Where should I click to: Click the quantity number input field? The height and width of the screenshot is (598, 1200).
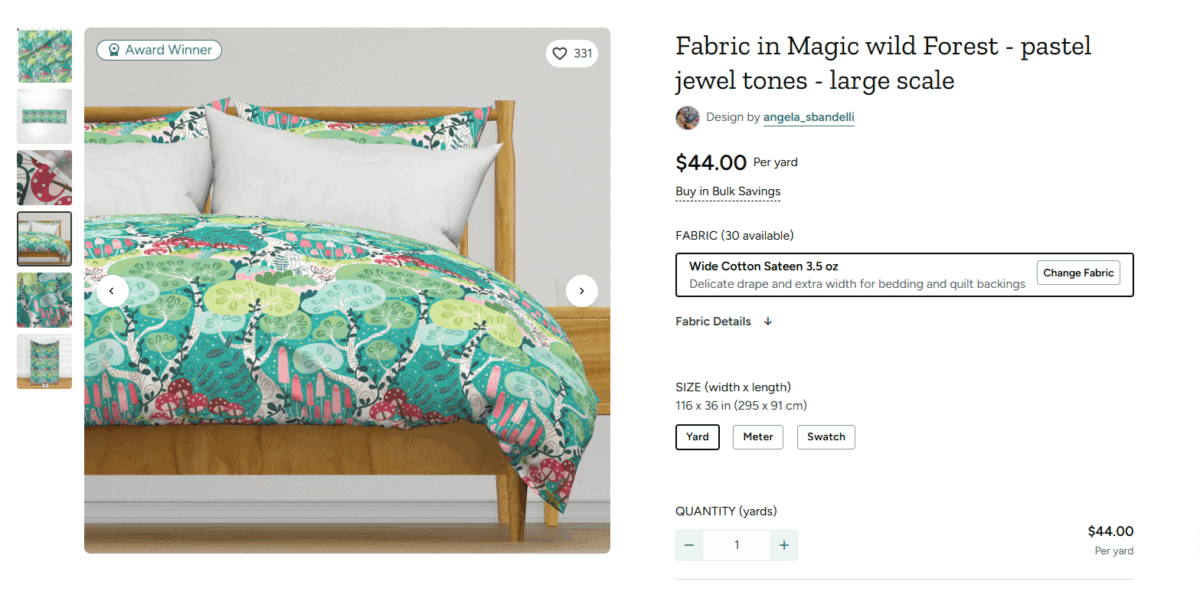point(737,545)
